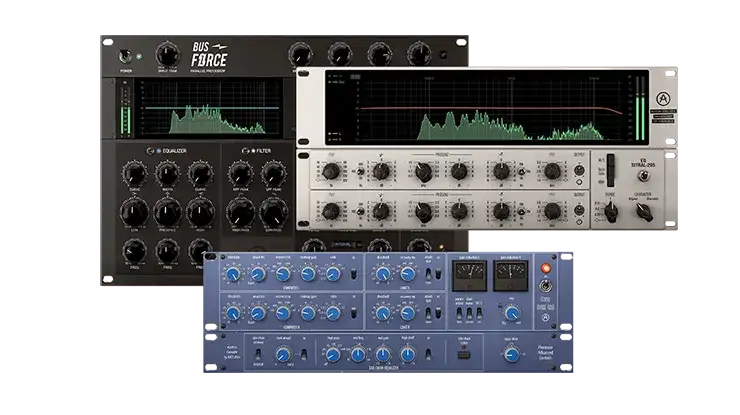The height and width of the screenshot is (415, 740).
Task: Click the Limiter II threshold knob
Action: tap(383, 313)
